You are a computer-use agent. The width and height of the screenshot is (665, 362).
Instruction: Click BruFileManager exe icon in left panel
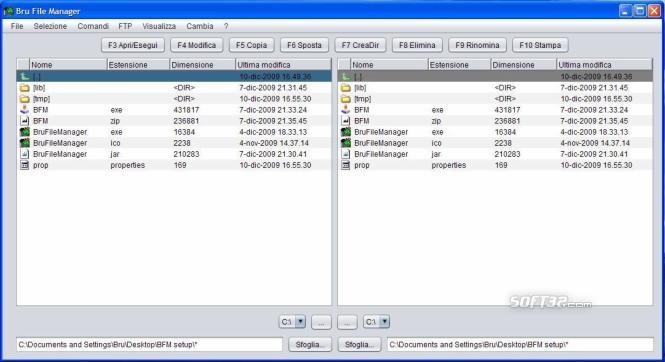coord(25,132)
